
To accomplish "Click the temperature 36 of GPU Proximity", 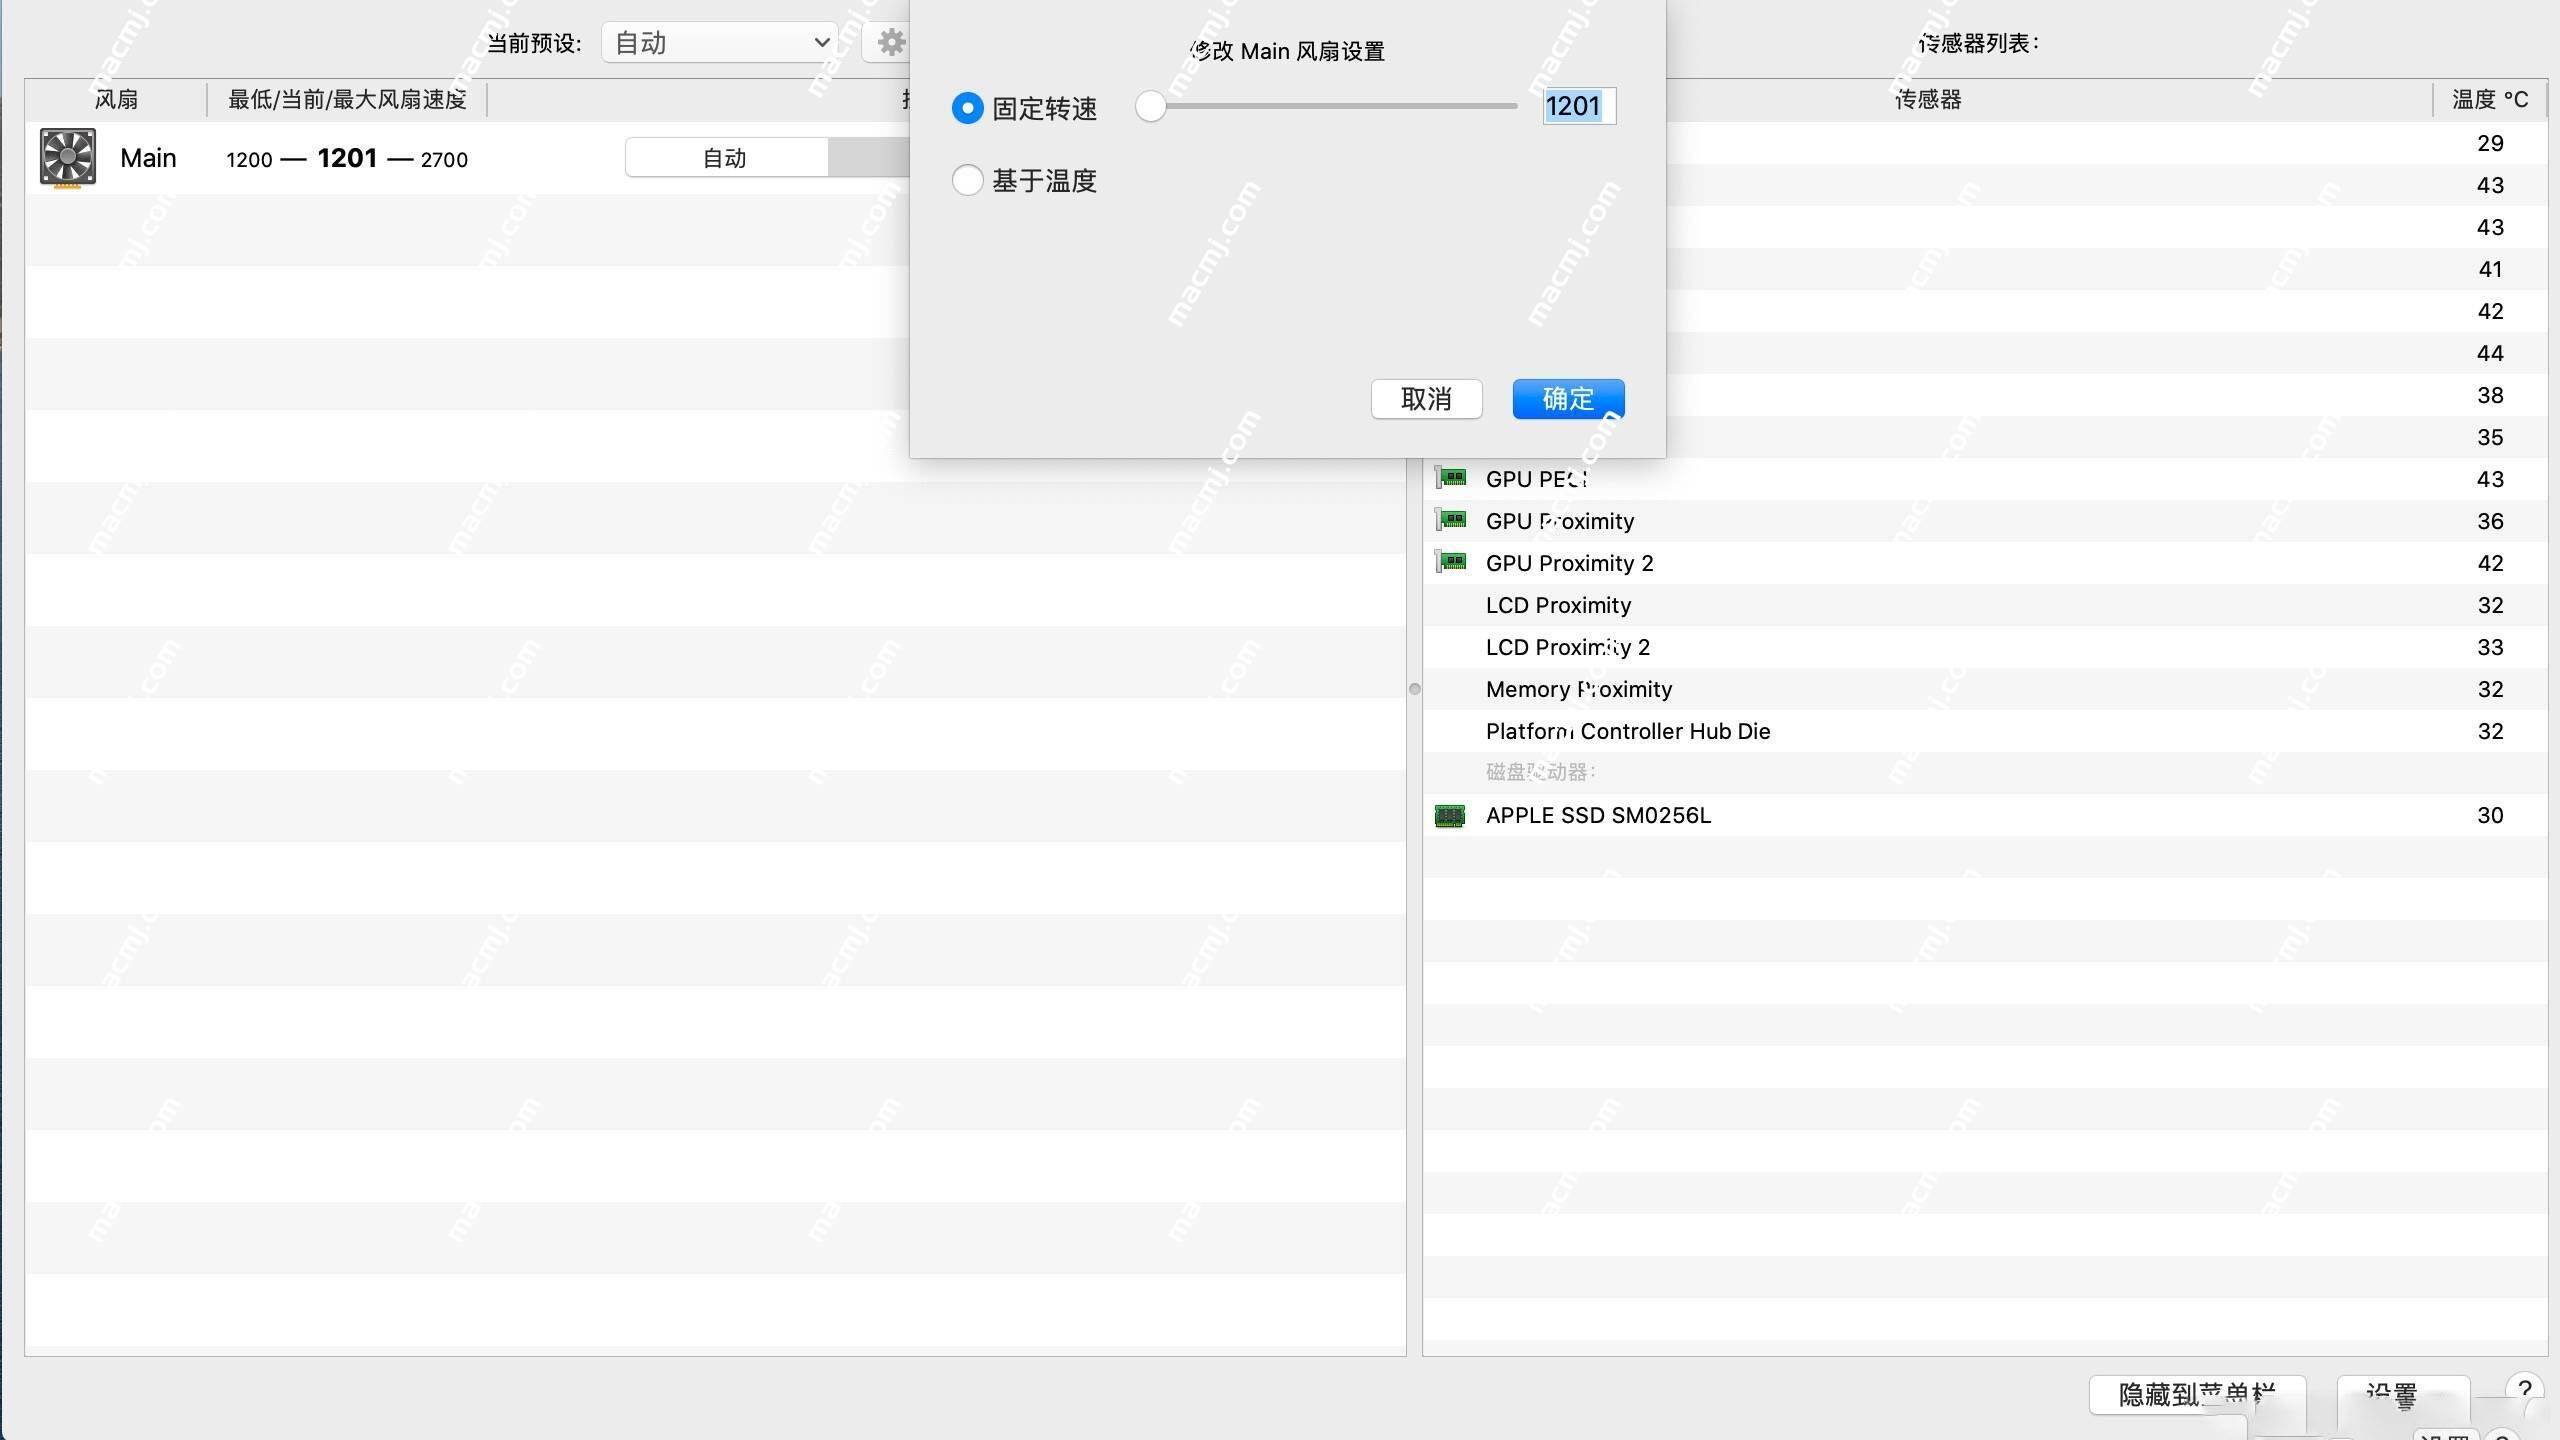I will 2490,521.
